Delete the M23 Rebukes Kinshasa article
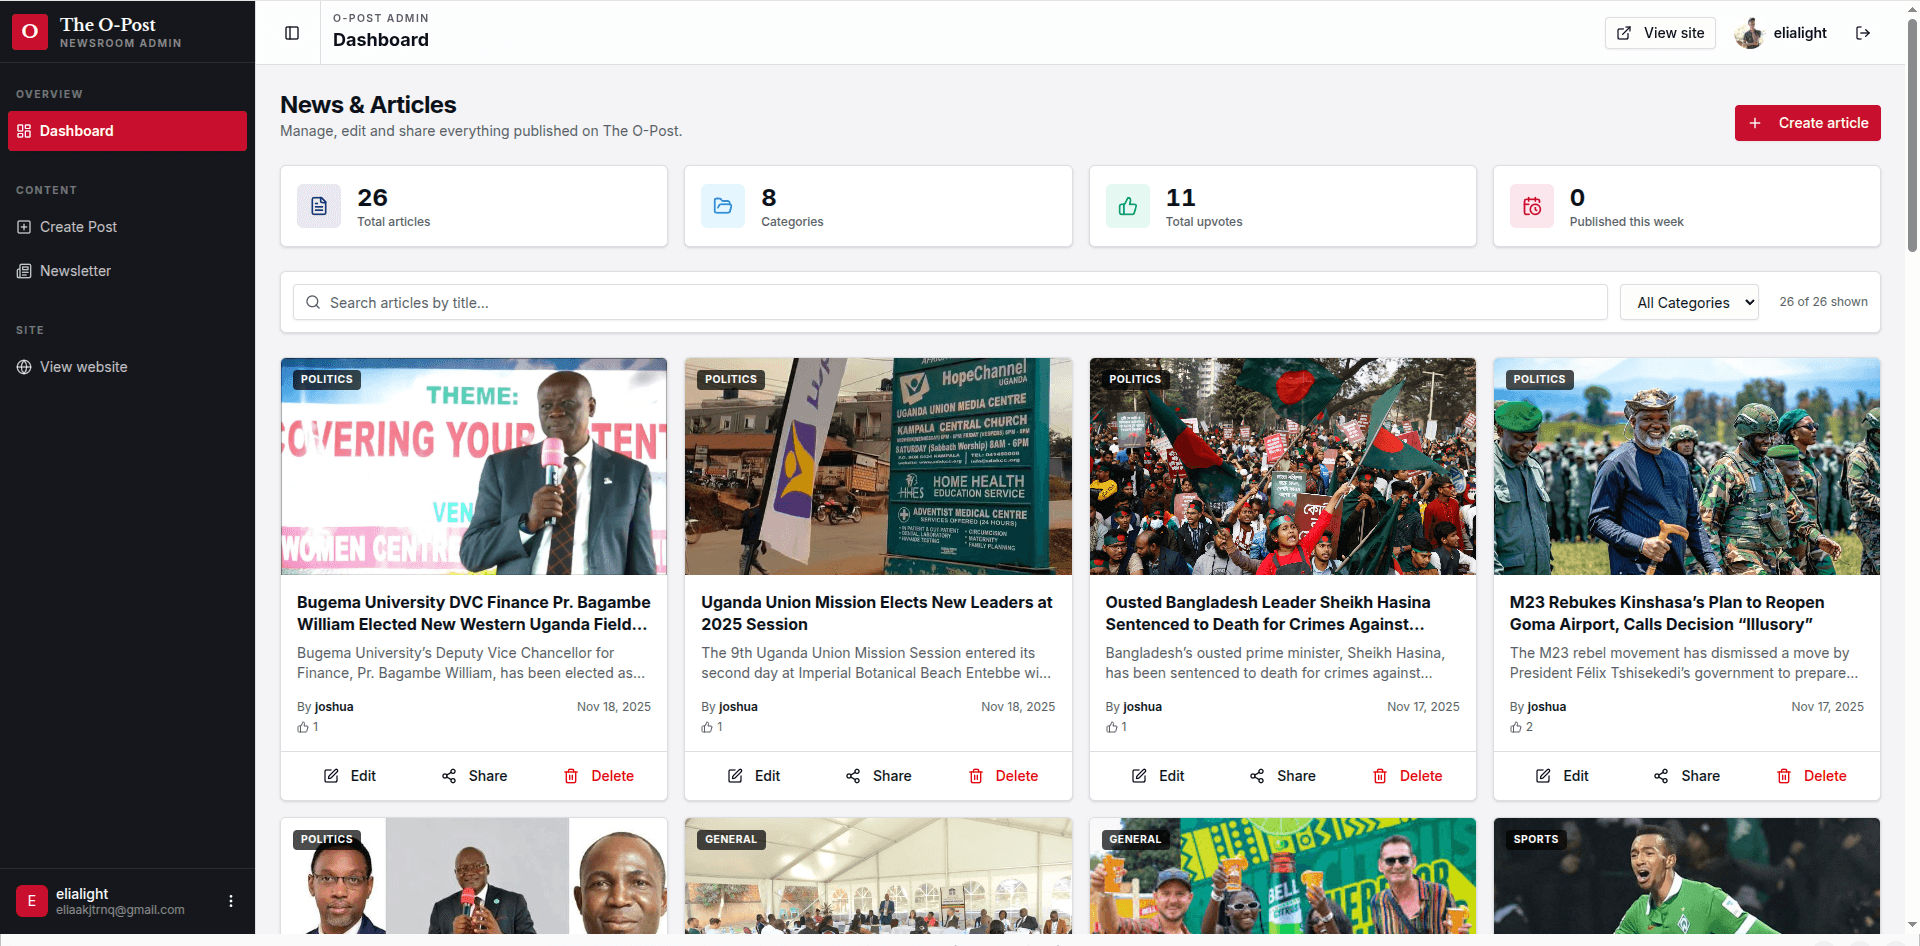1920x946 pixels. click(1811, 776)
